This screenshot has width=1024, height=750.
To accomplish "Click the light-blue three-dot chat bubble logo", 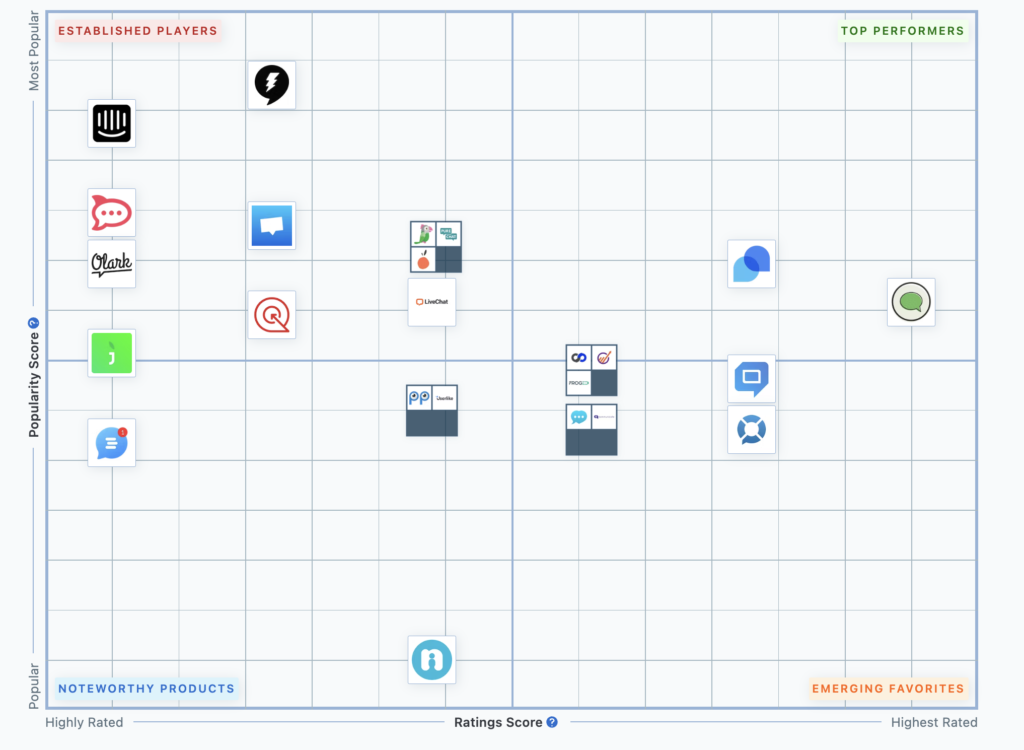I will pyautogui.click(x=579, y=417).
